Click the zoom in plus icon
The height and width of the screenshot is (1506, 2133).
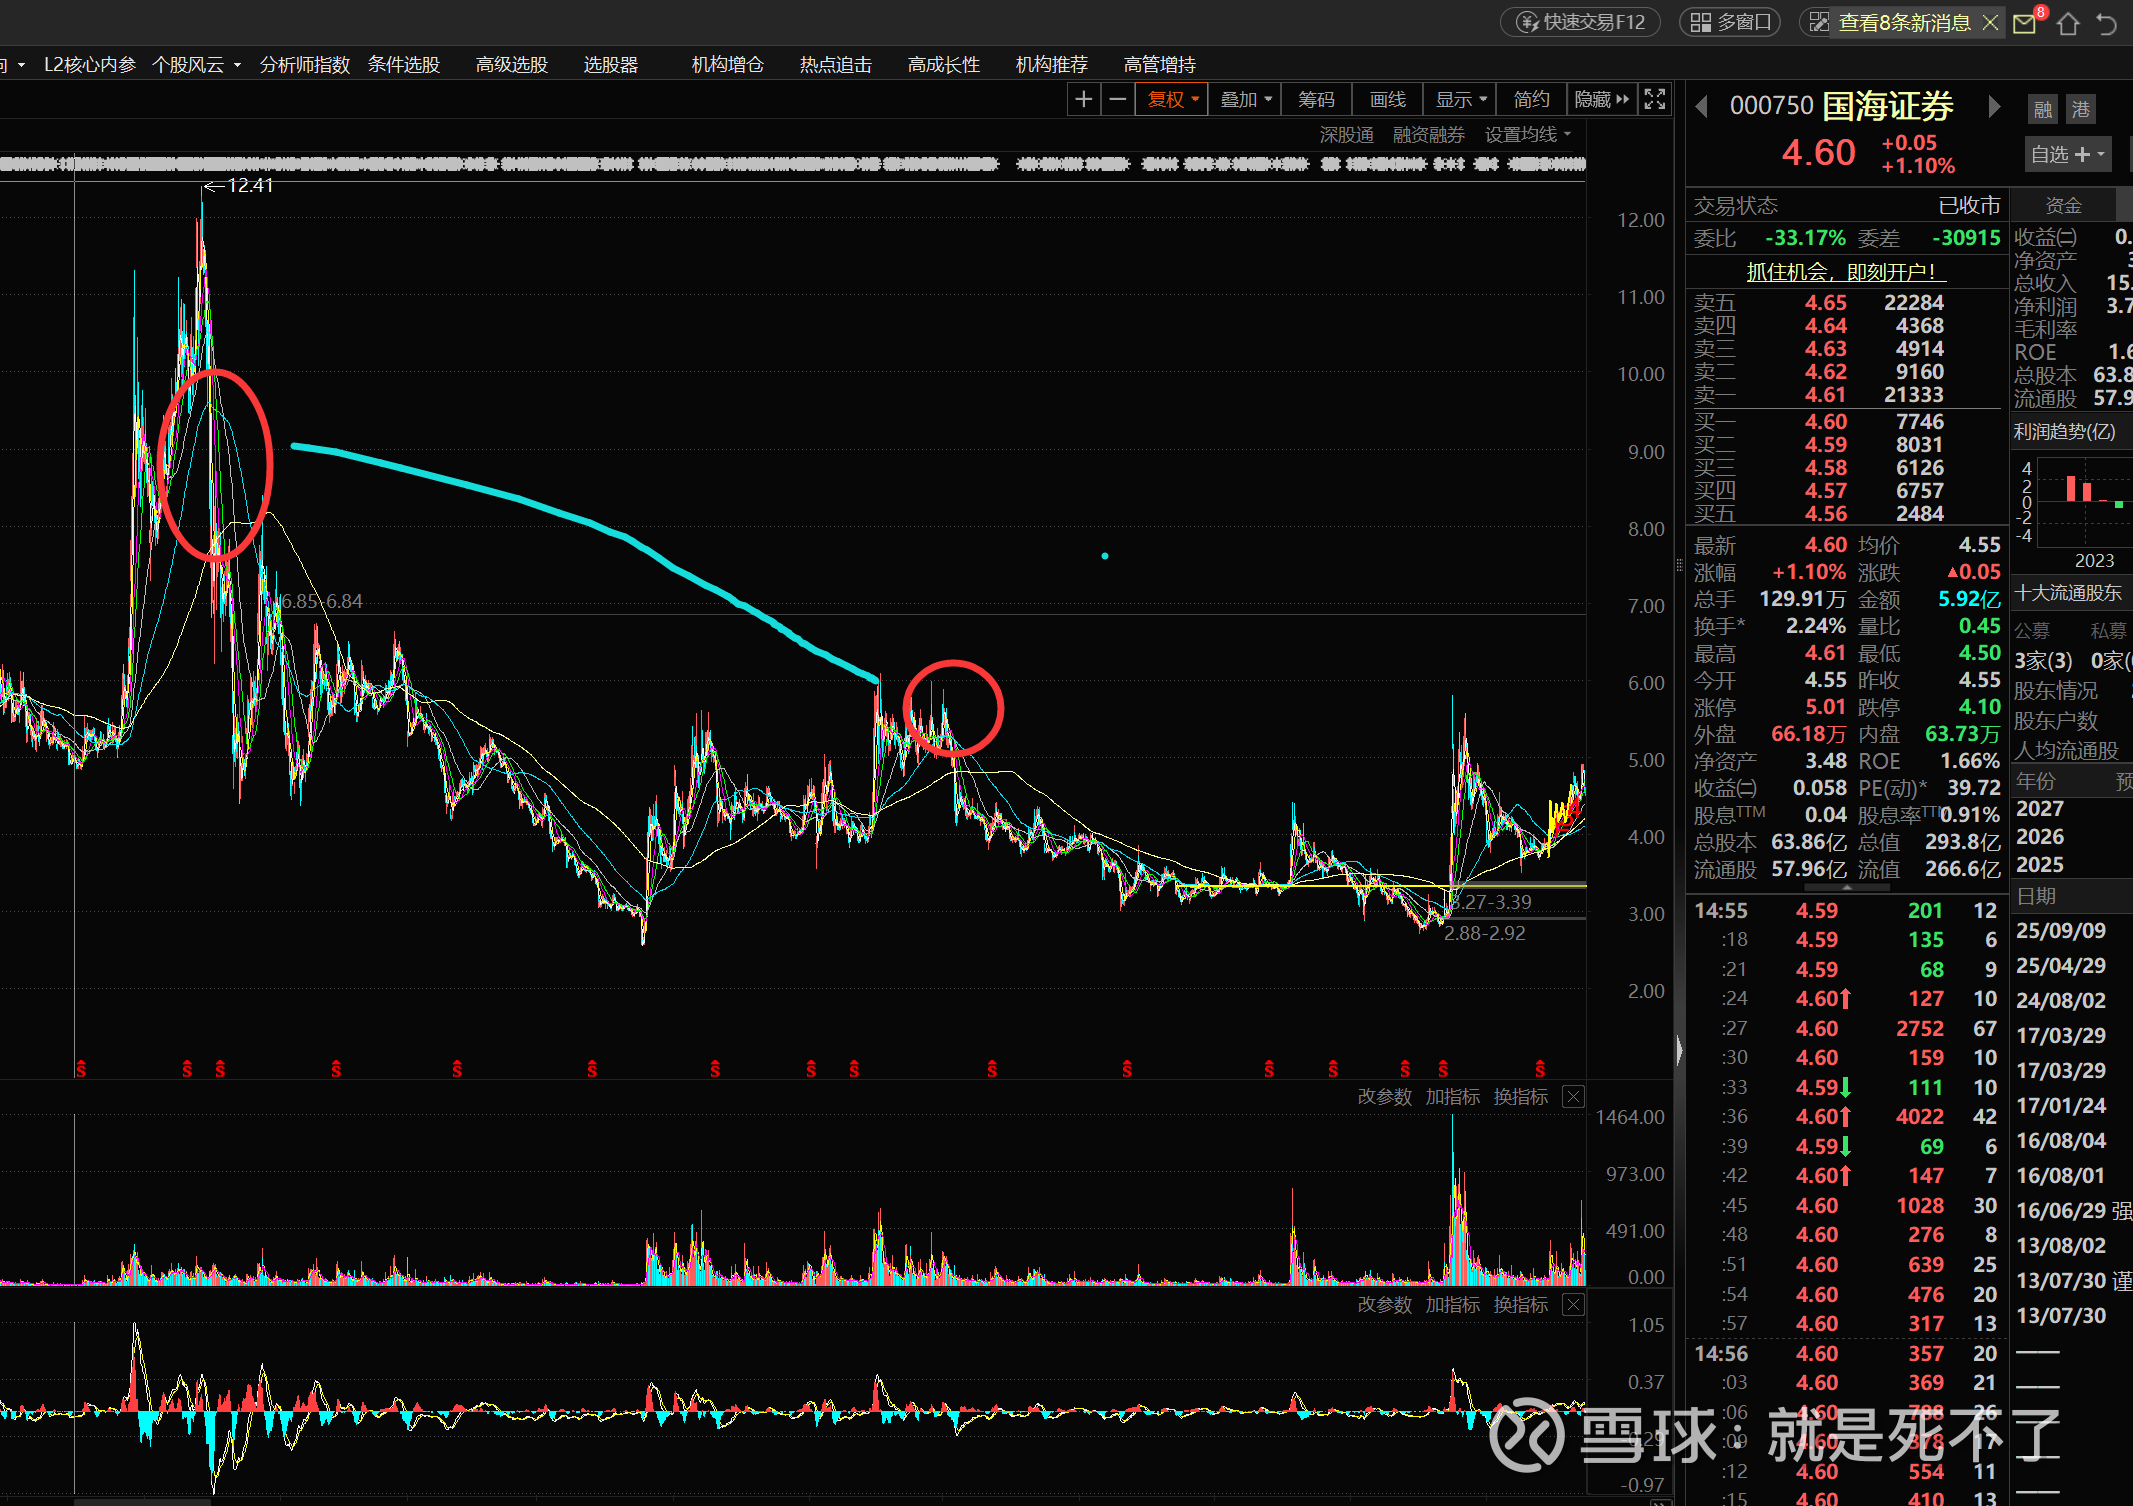click(1083, 99)
